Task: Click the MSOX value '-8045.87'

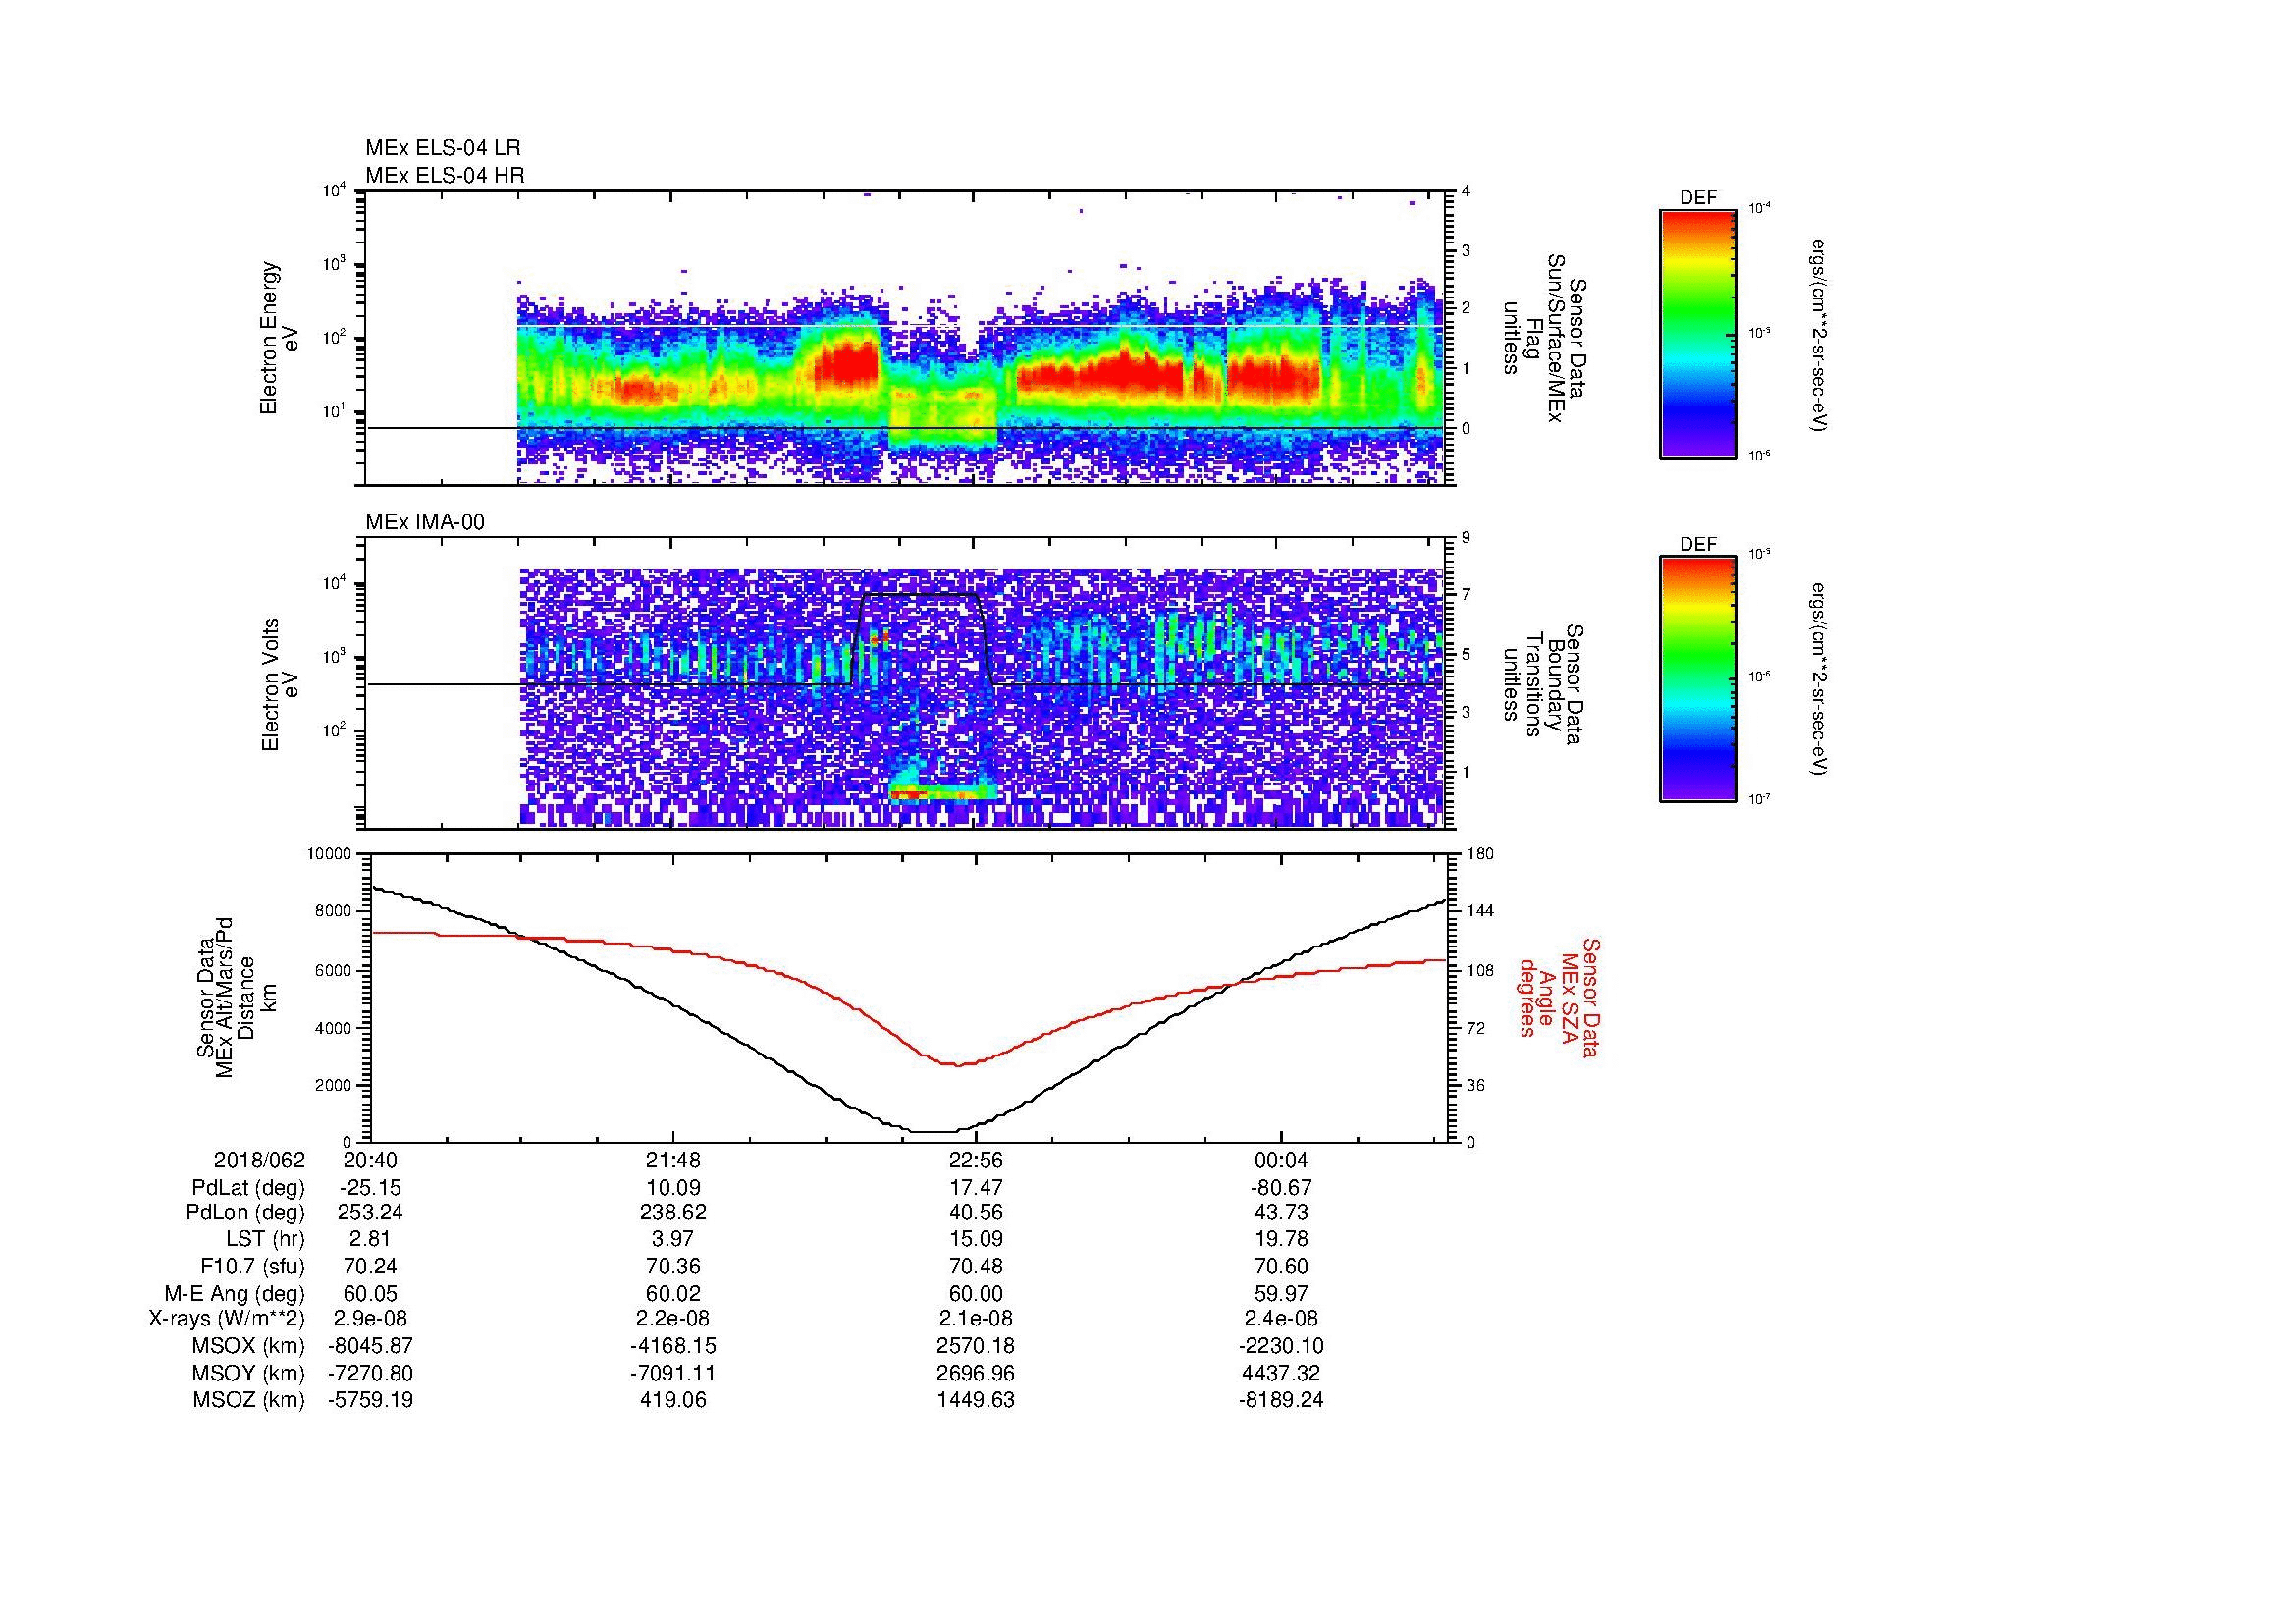Action: click(x=370, y=1346)
